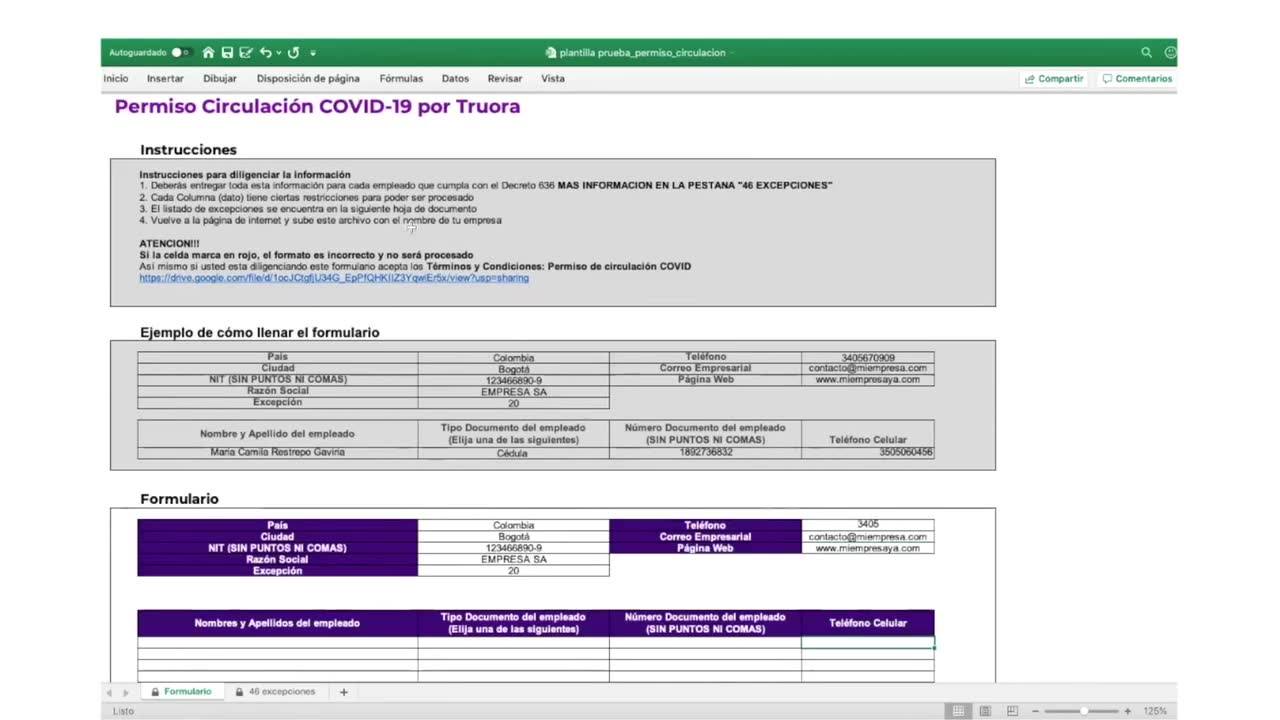Open the Disposición de página tab

308,78
